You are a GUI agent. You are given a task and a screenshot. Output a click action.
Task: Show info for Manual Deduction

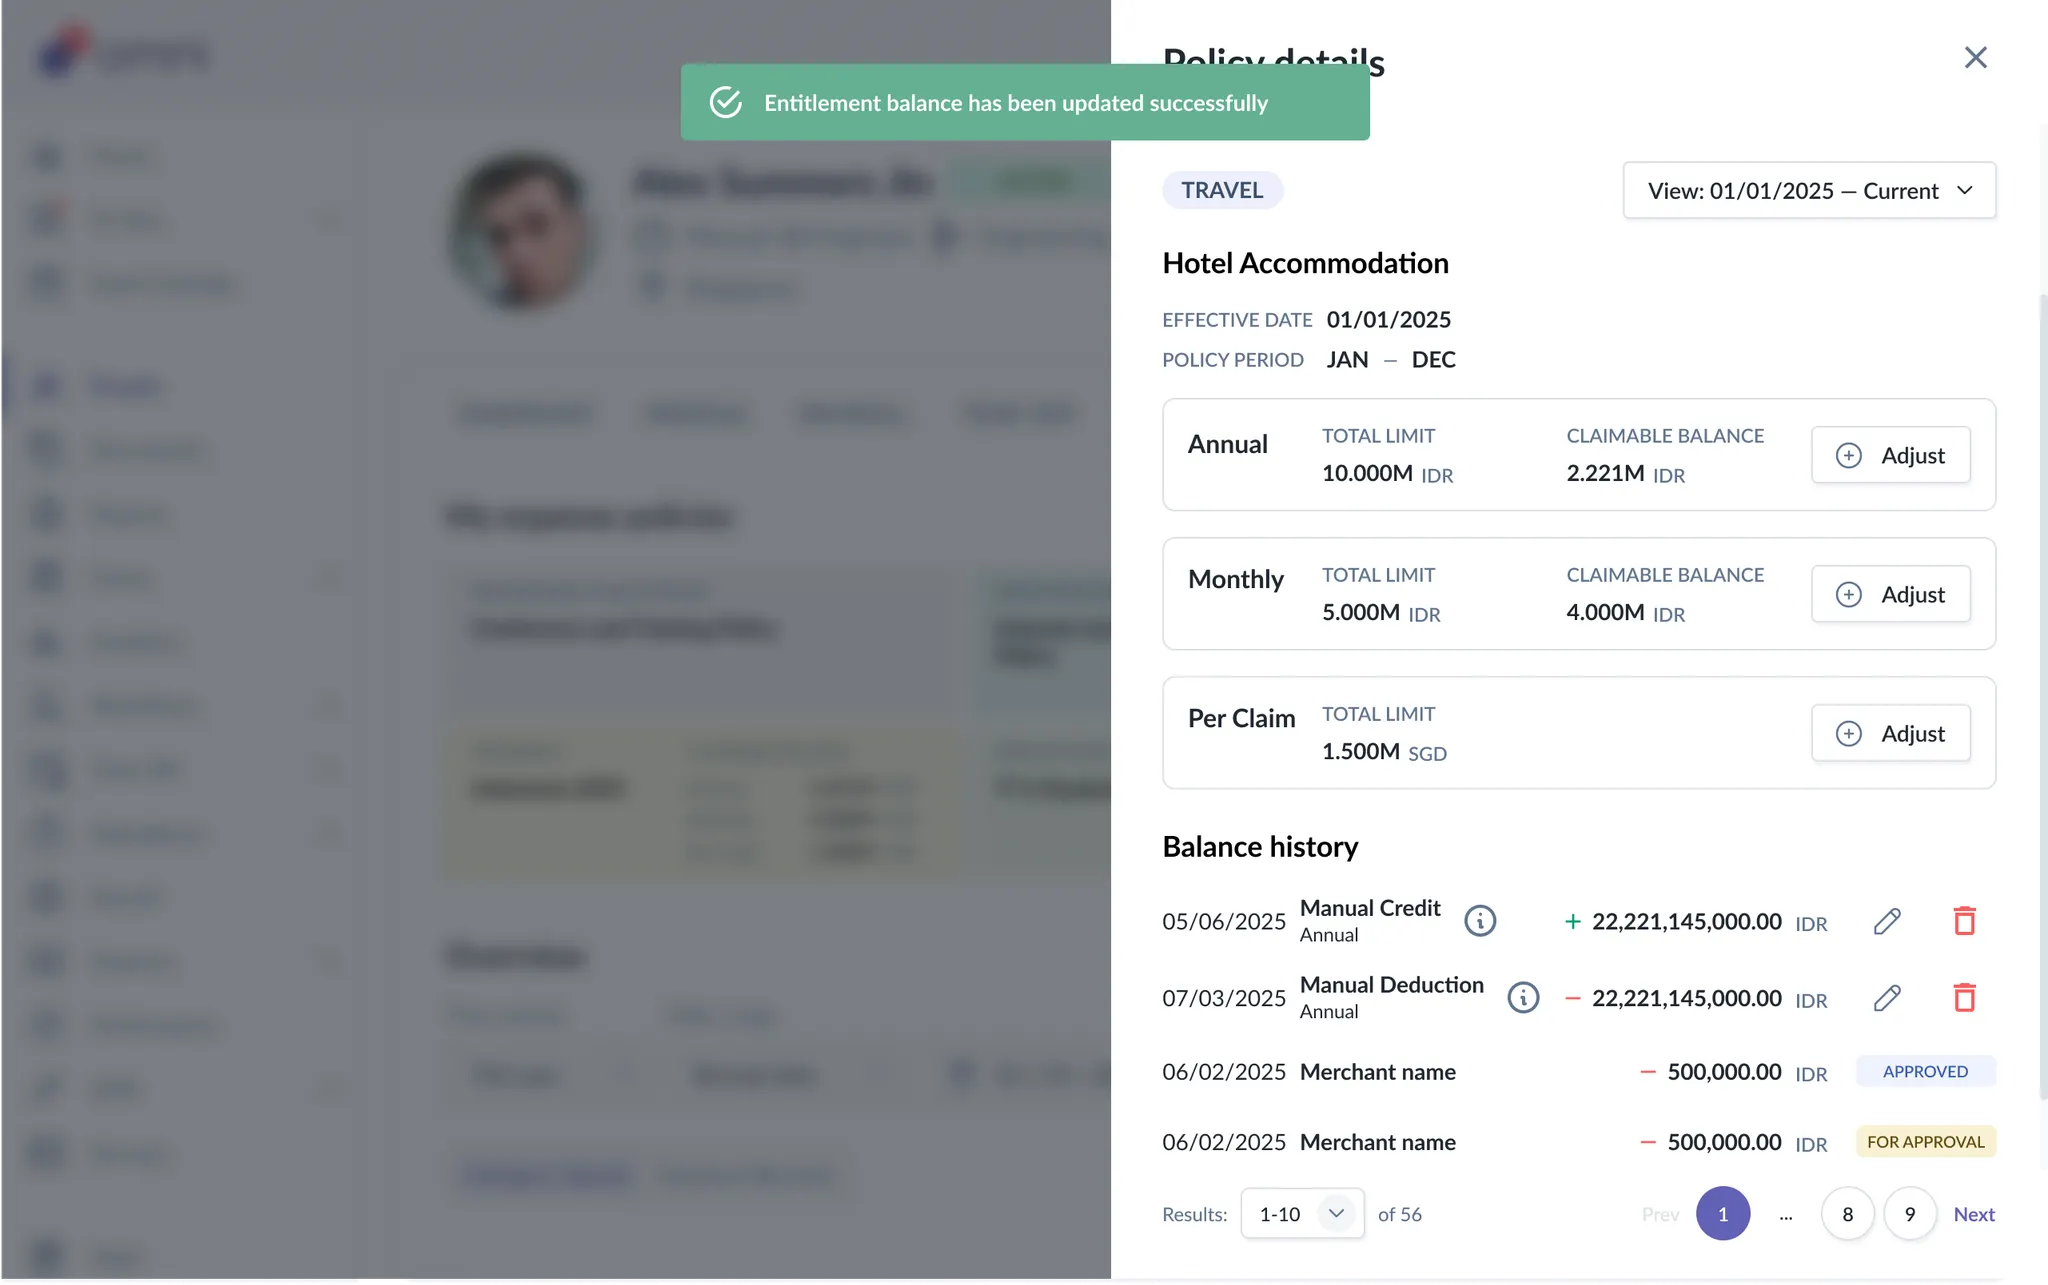click(1523, 998)
